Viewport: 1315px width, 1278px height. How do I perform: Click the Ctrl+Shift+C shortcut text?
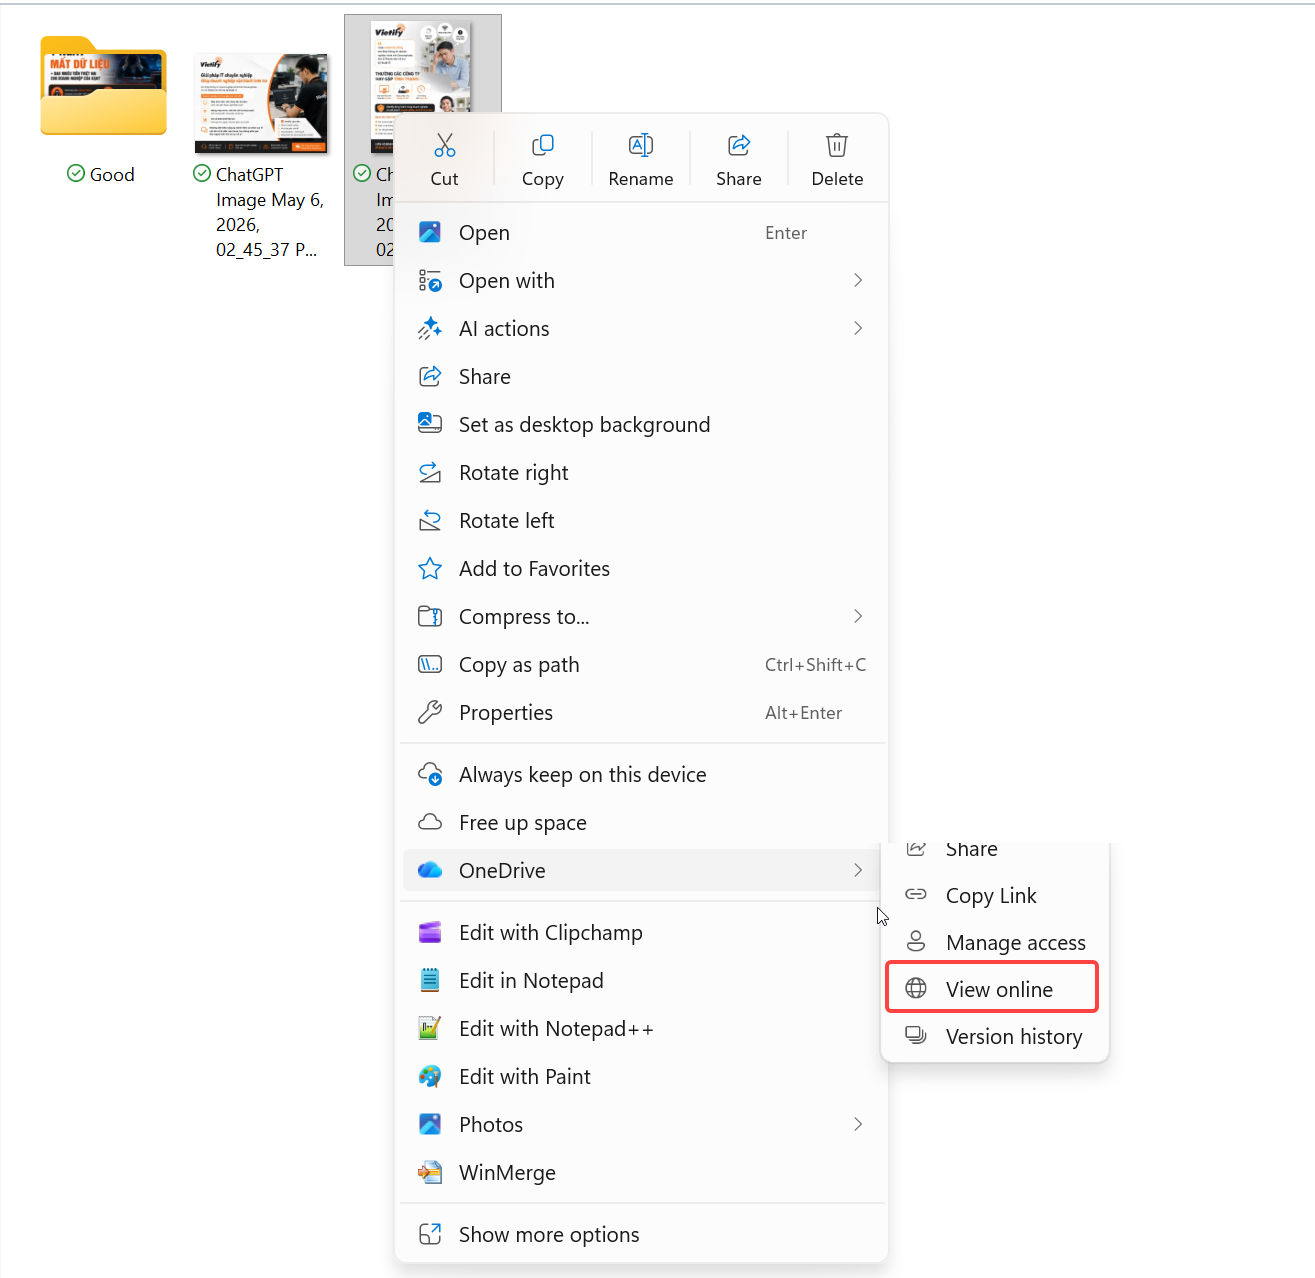816,664
